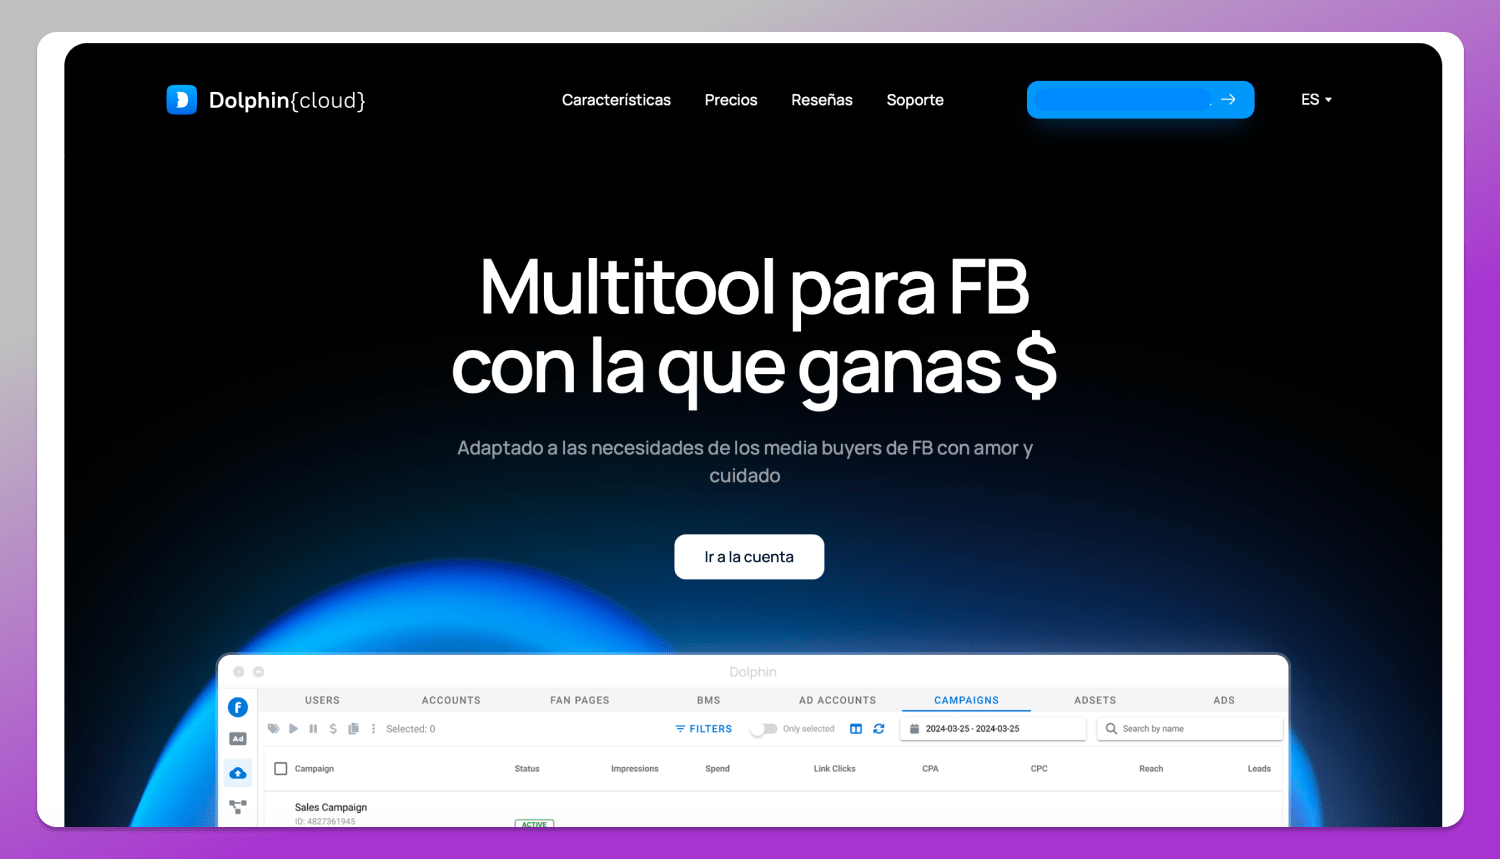This screenshot has height=859, width=1500.
Task: Start selected campaigns with the play icon
Action: pyautogui.click(x=294, y=729)
